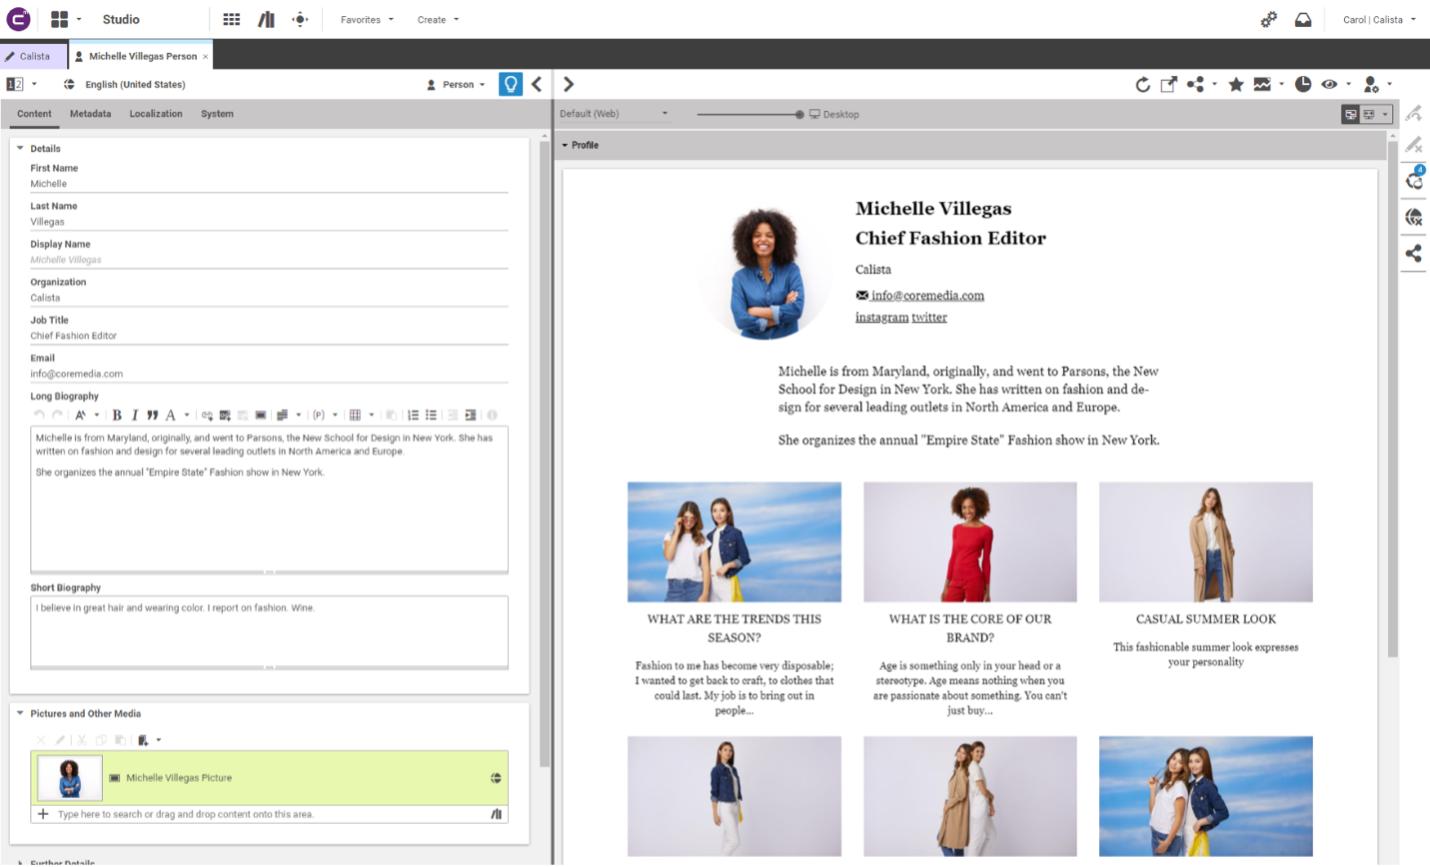Screen dimensions: 1430x867
Task: Collapse Pictures and Other Media section
Action: [20, 713]
